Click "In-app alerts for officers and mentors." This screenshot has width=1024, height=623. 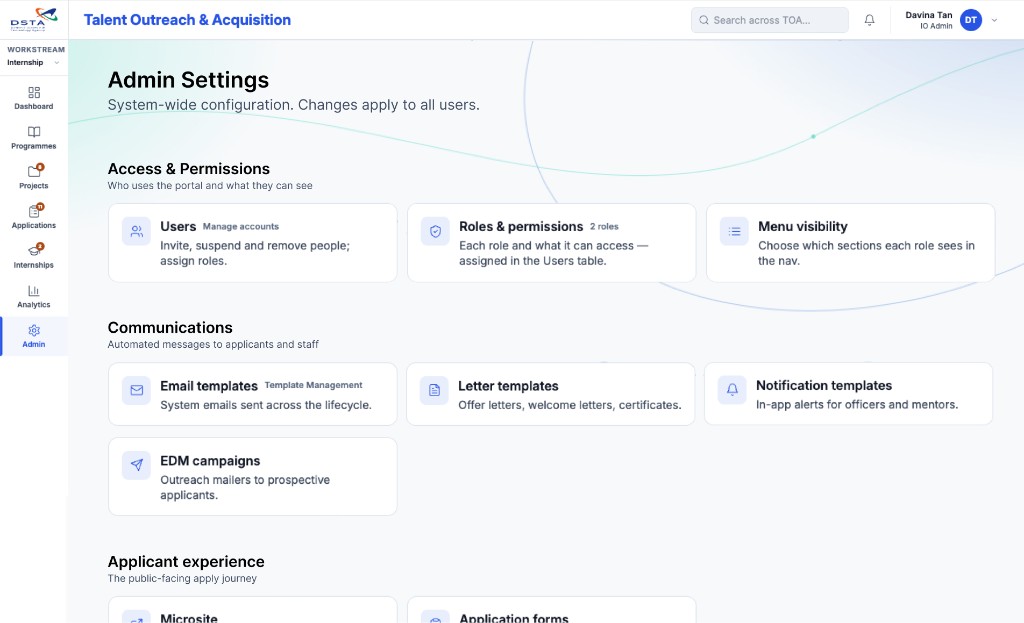(857, 404)
